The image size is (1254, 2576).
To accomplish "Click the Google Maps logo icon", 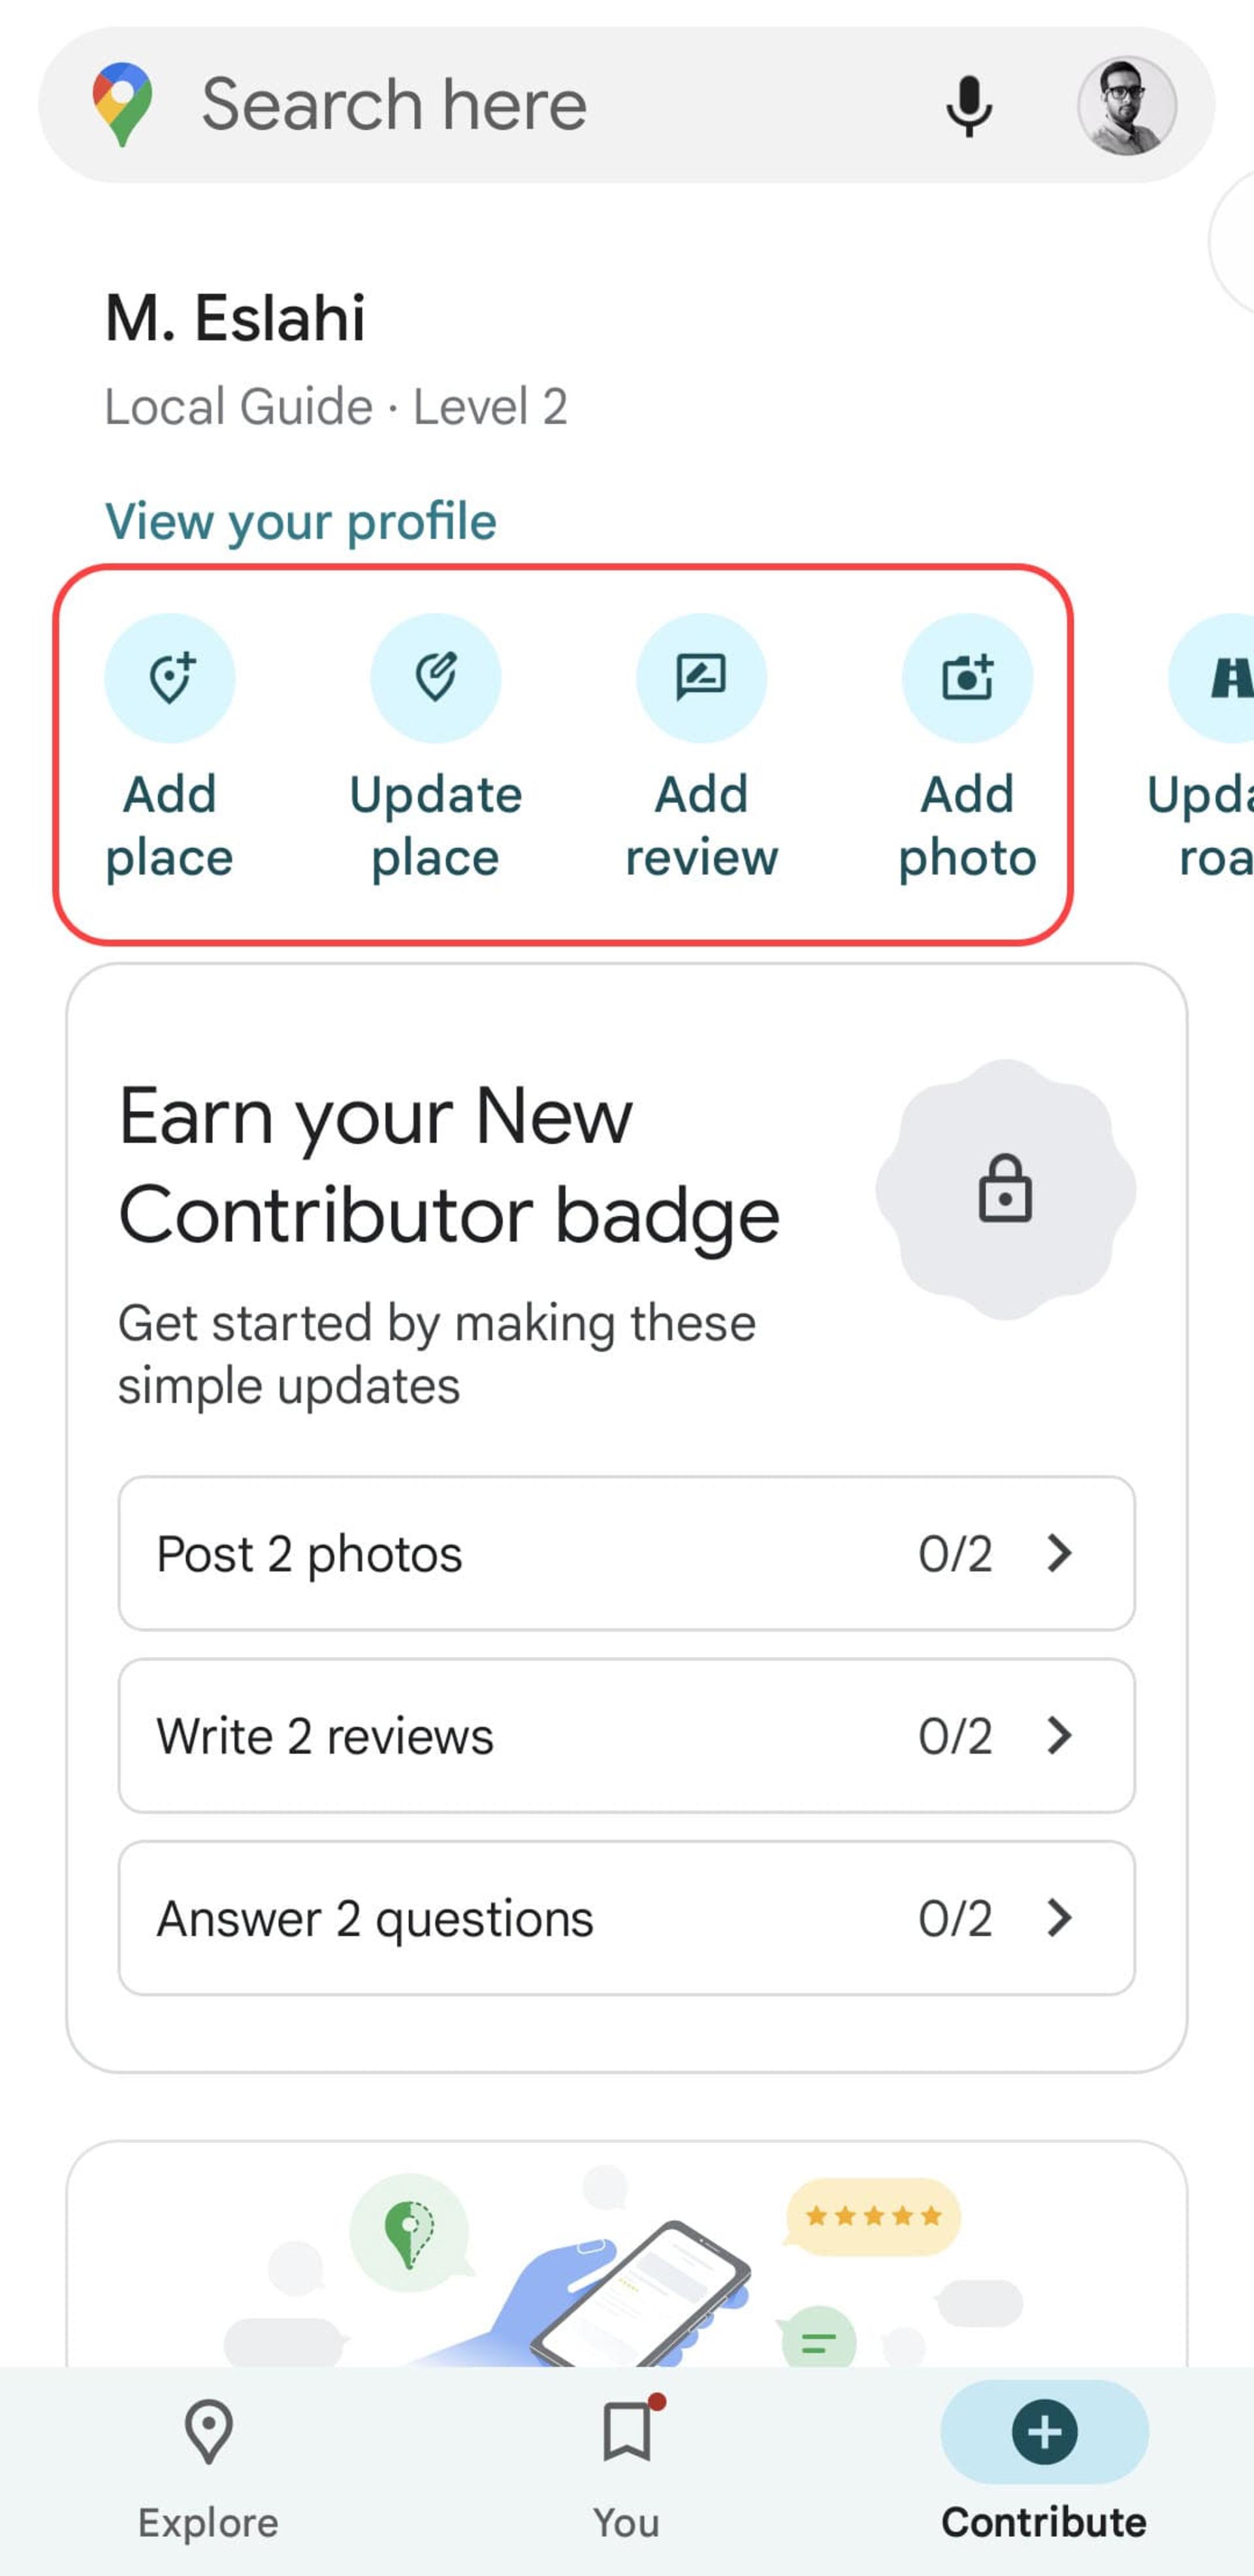I will 122,105.
